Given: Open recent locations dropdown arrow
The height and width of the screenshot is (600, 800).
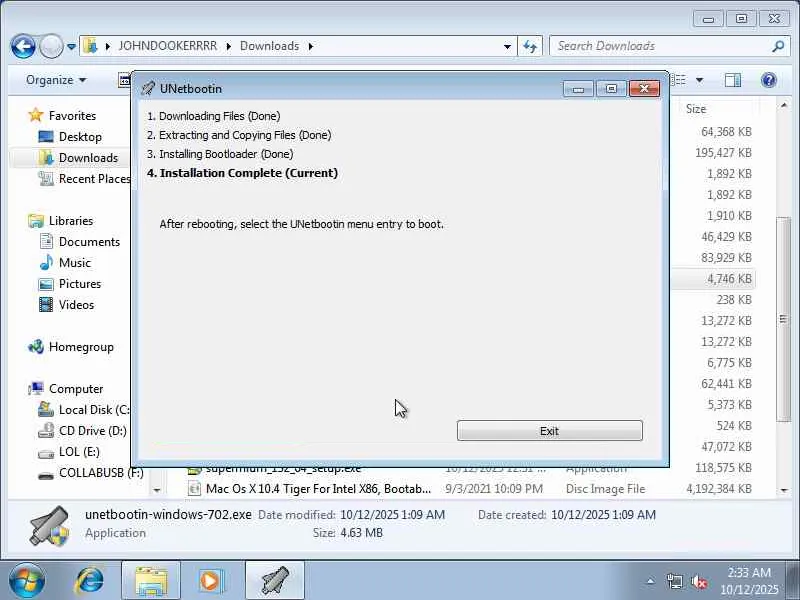Looking at the screenshot, I should click(71, 46).
